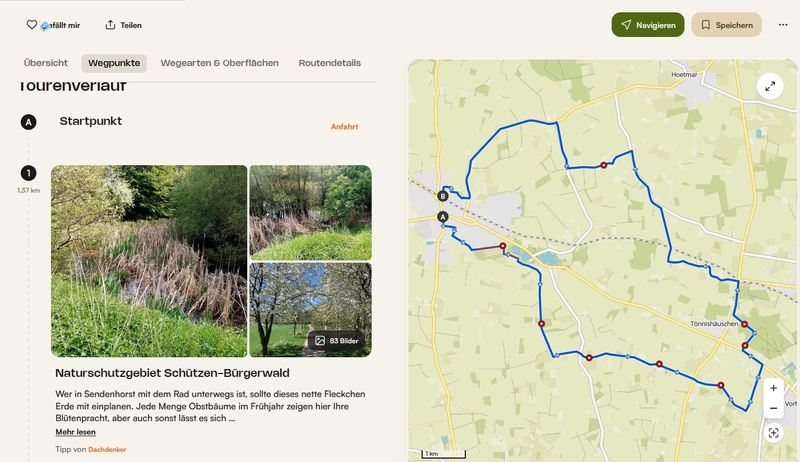Screen dimensions: 800x462
Task: Go to the Routendetails tab
Action: (329, 63)
